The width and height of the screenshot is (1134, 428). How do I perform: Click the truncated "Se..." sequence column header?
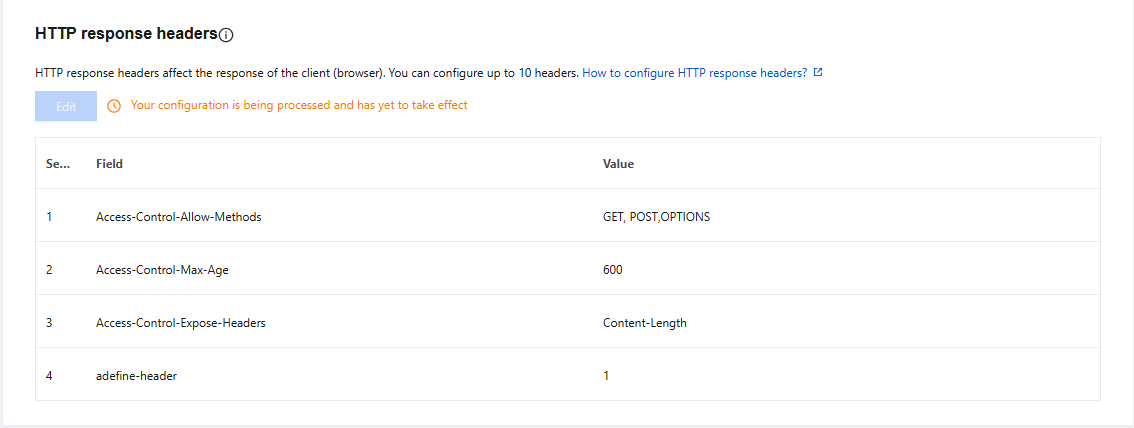(57, 164)
